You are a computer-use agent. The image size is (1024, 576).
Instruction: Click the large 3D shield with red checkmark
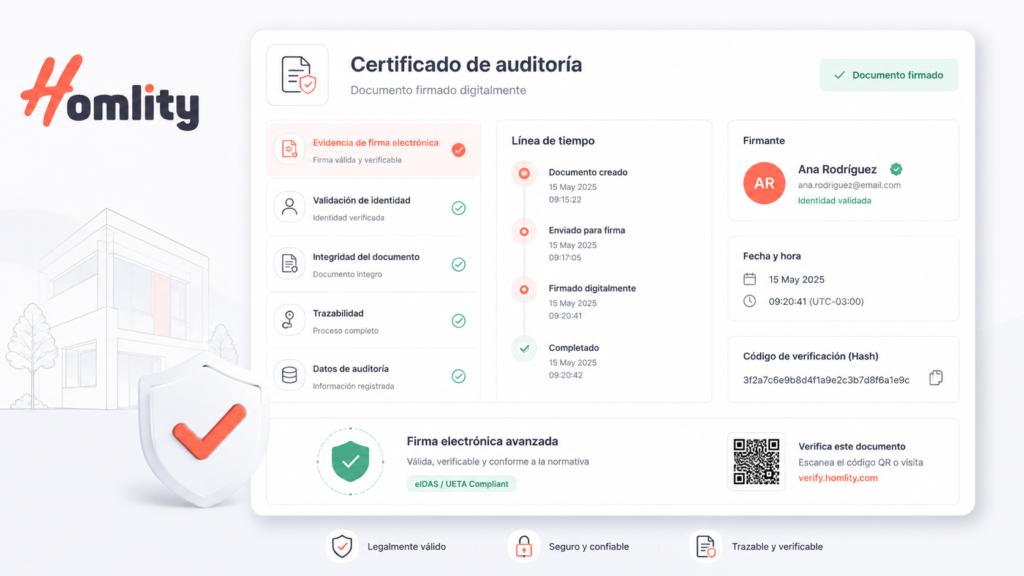point(205,432)
